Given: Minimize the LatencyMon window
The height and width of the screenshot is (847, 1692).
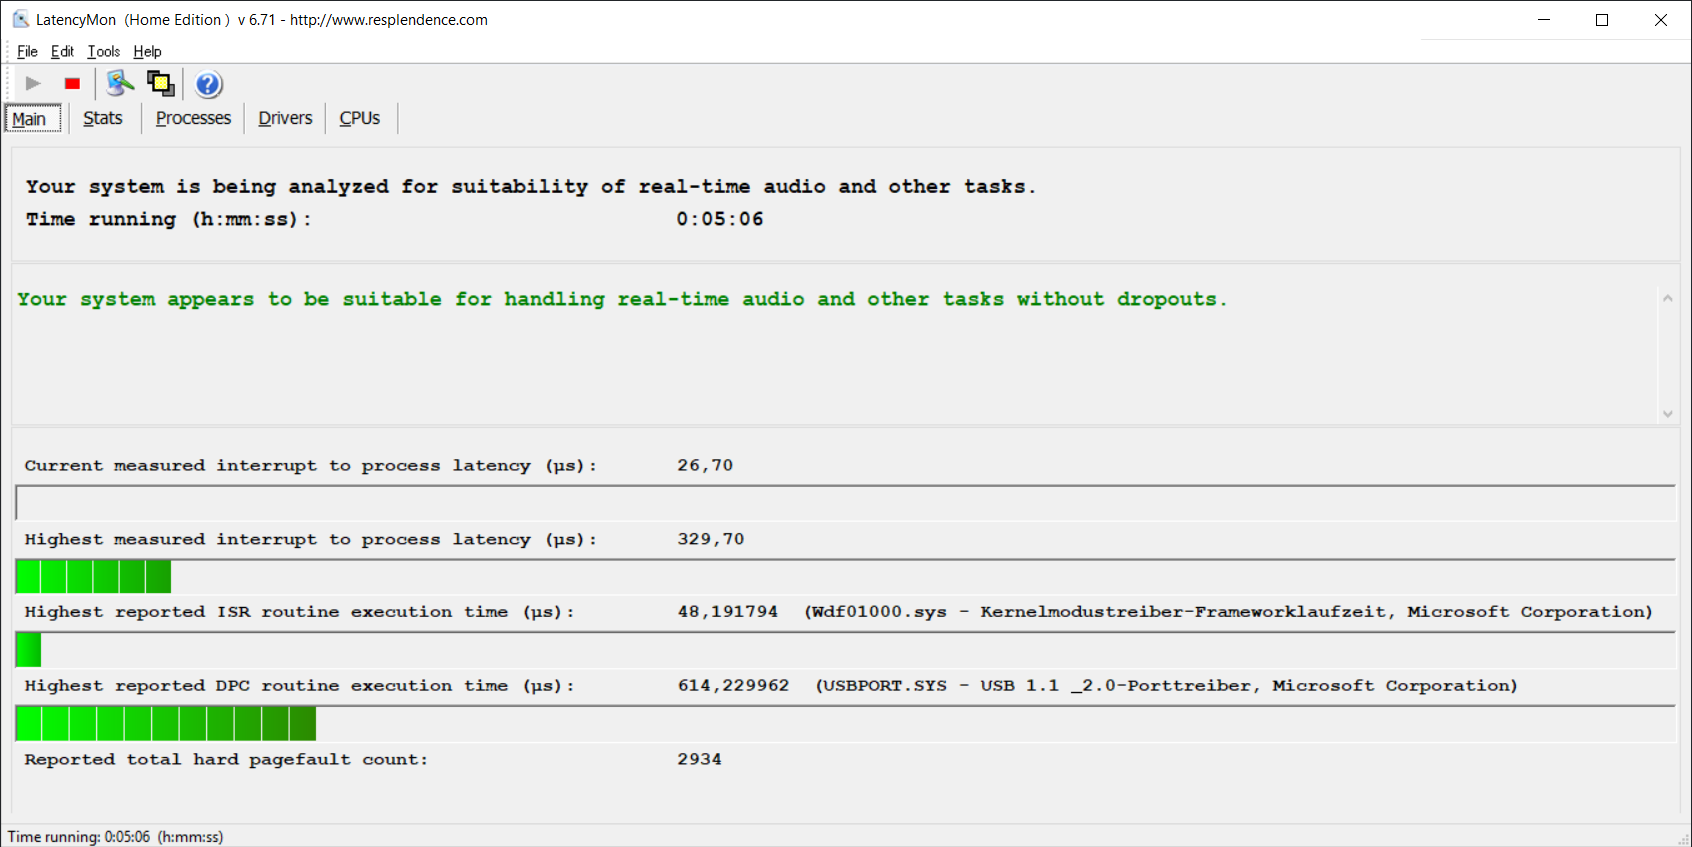Looking at the screenshot, I should click(1544, 20).
